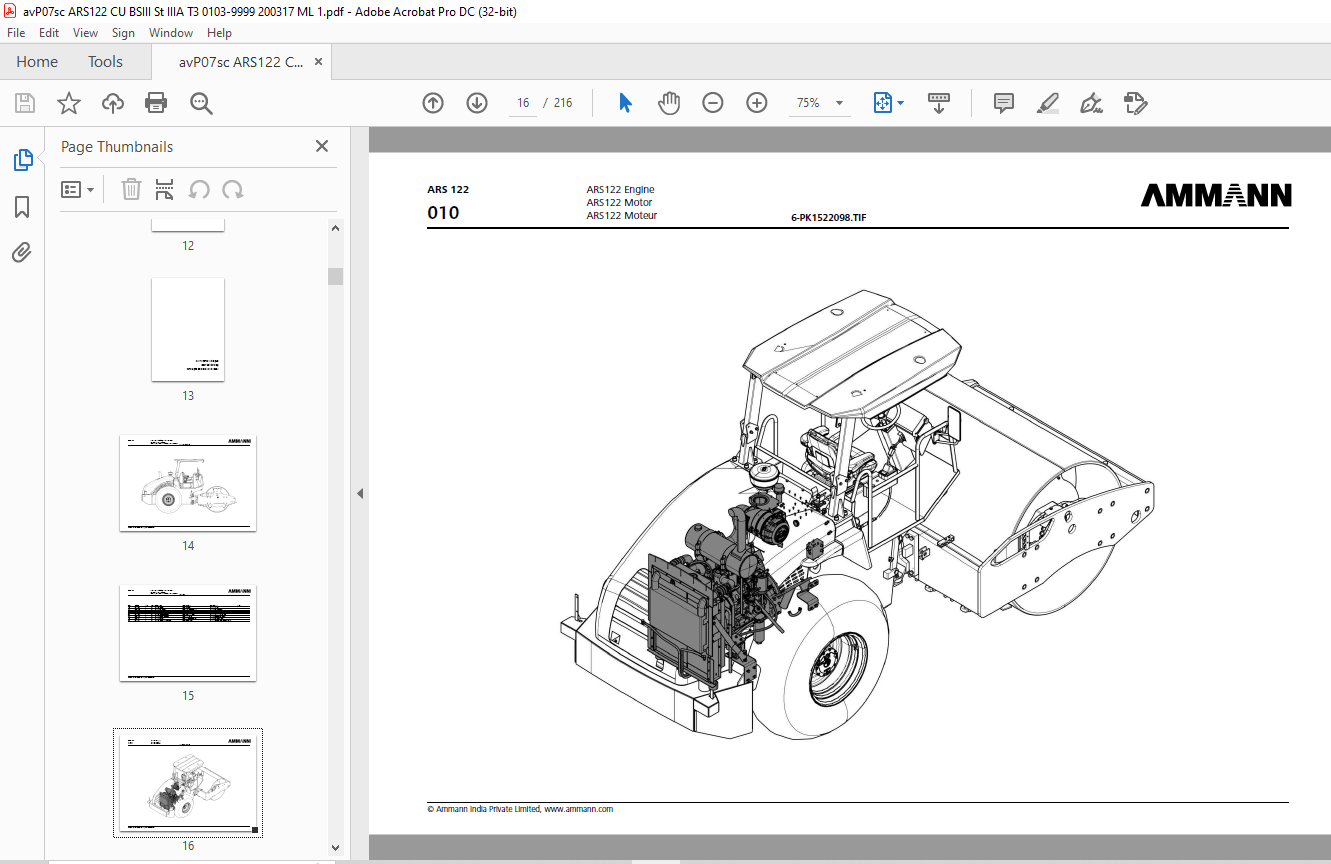Open the Sign menu
The height and width of the screenshot is (864, 1331).
click(123, 33)
